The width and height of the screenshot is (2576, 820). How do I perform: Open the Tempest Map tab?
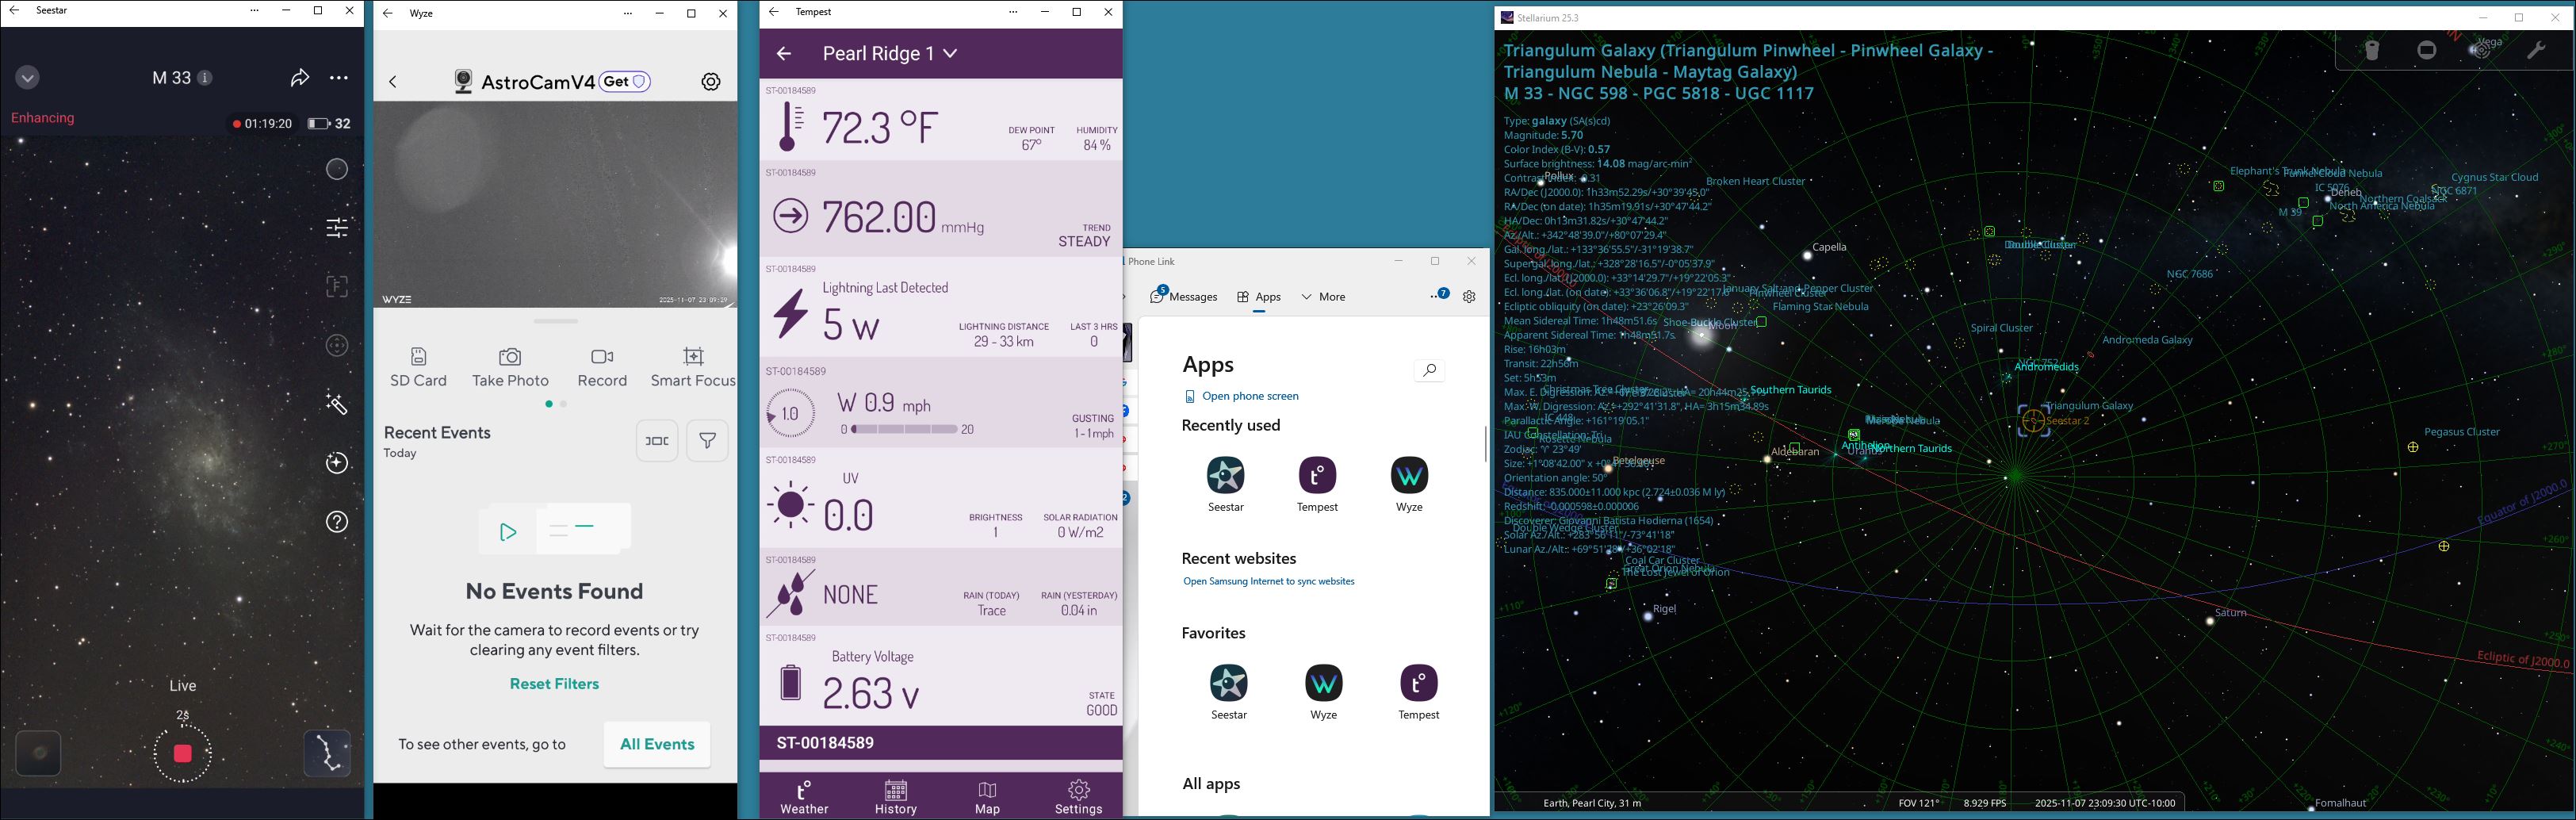987,797
